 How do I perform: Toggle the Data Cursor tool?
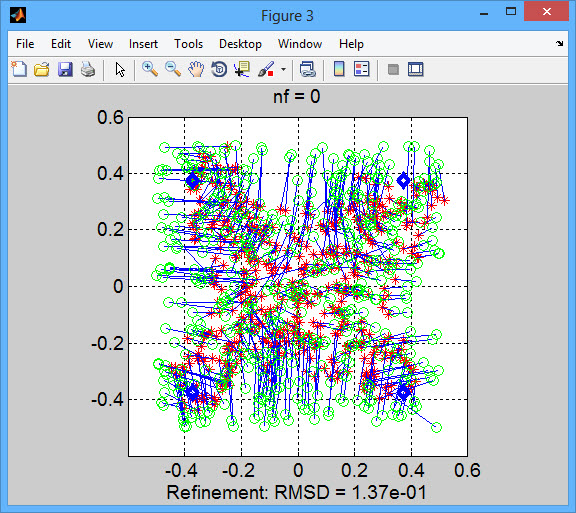(x=242, y=69)
